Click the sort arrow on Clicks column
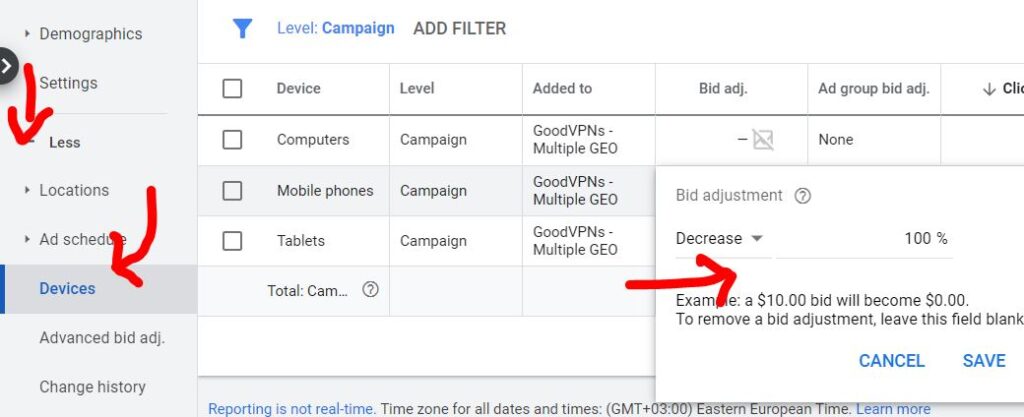 click(989, 89)
